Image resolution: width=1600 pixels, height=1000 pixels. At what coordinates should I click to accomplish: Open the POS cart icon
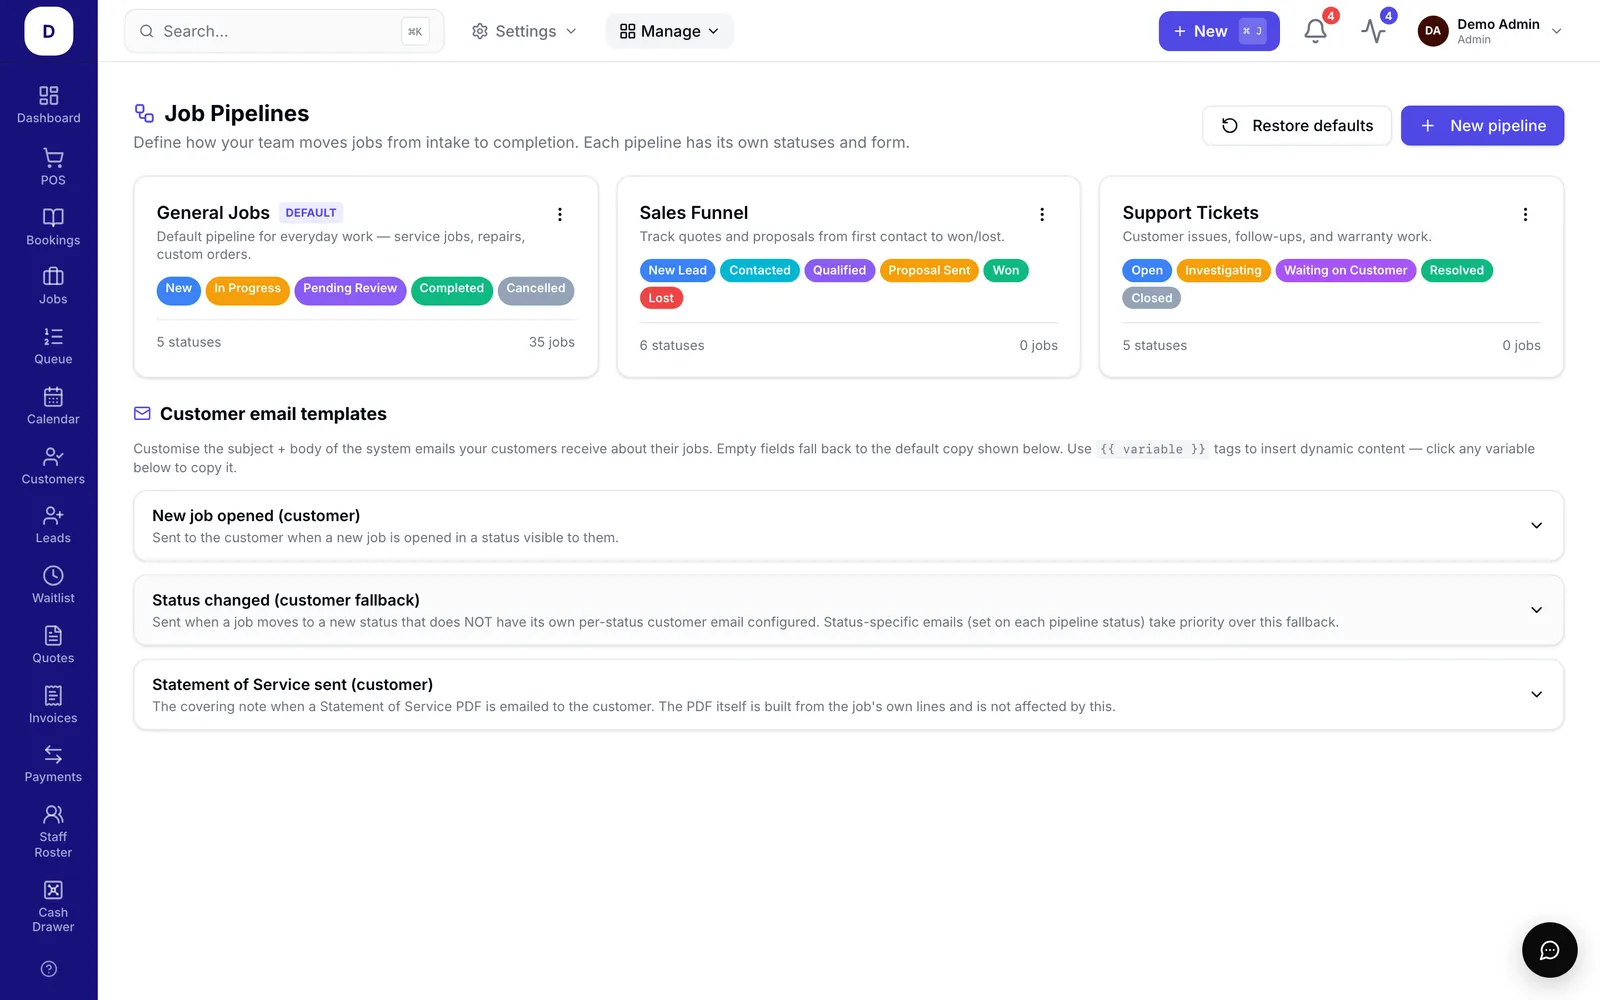pos(53,158)
